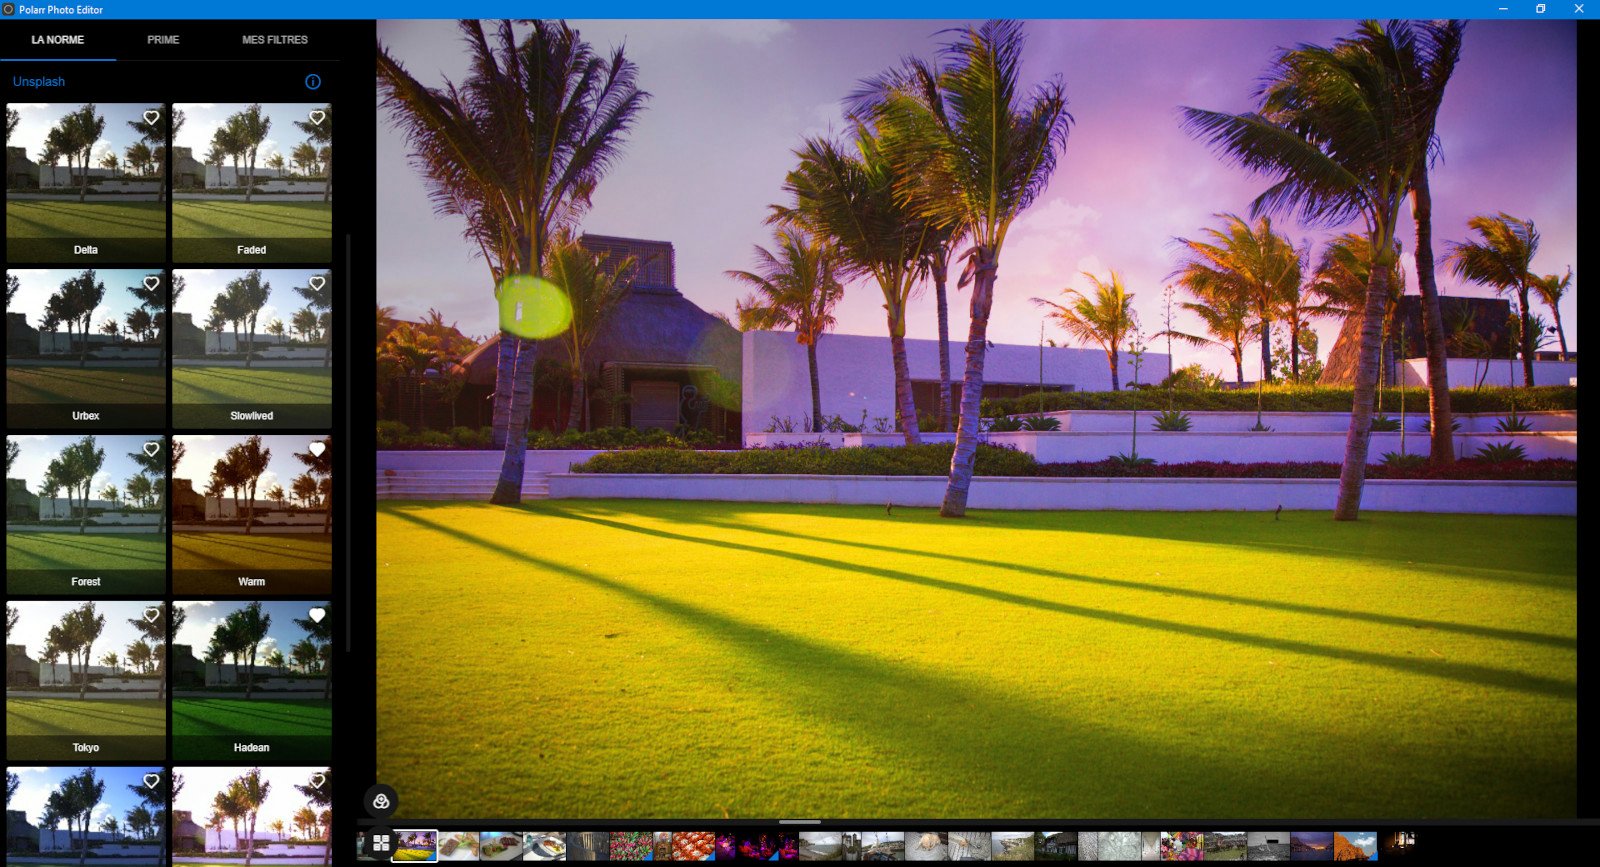This screenshot has height=867, width=1600.
Task: Select the LA NORME tab
Action: point(58,40)
